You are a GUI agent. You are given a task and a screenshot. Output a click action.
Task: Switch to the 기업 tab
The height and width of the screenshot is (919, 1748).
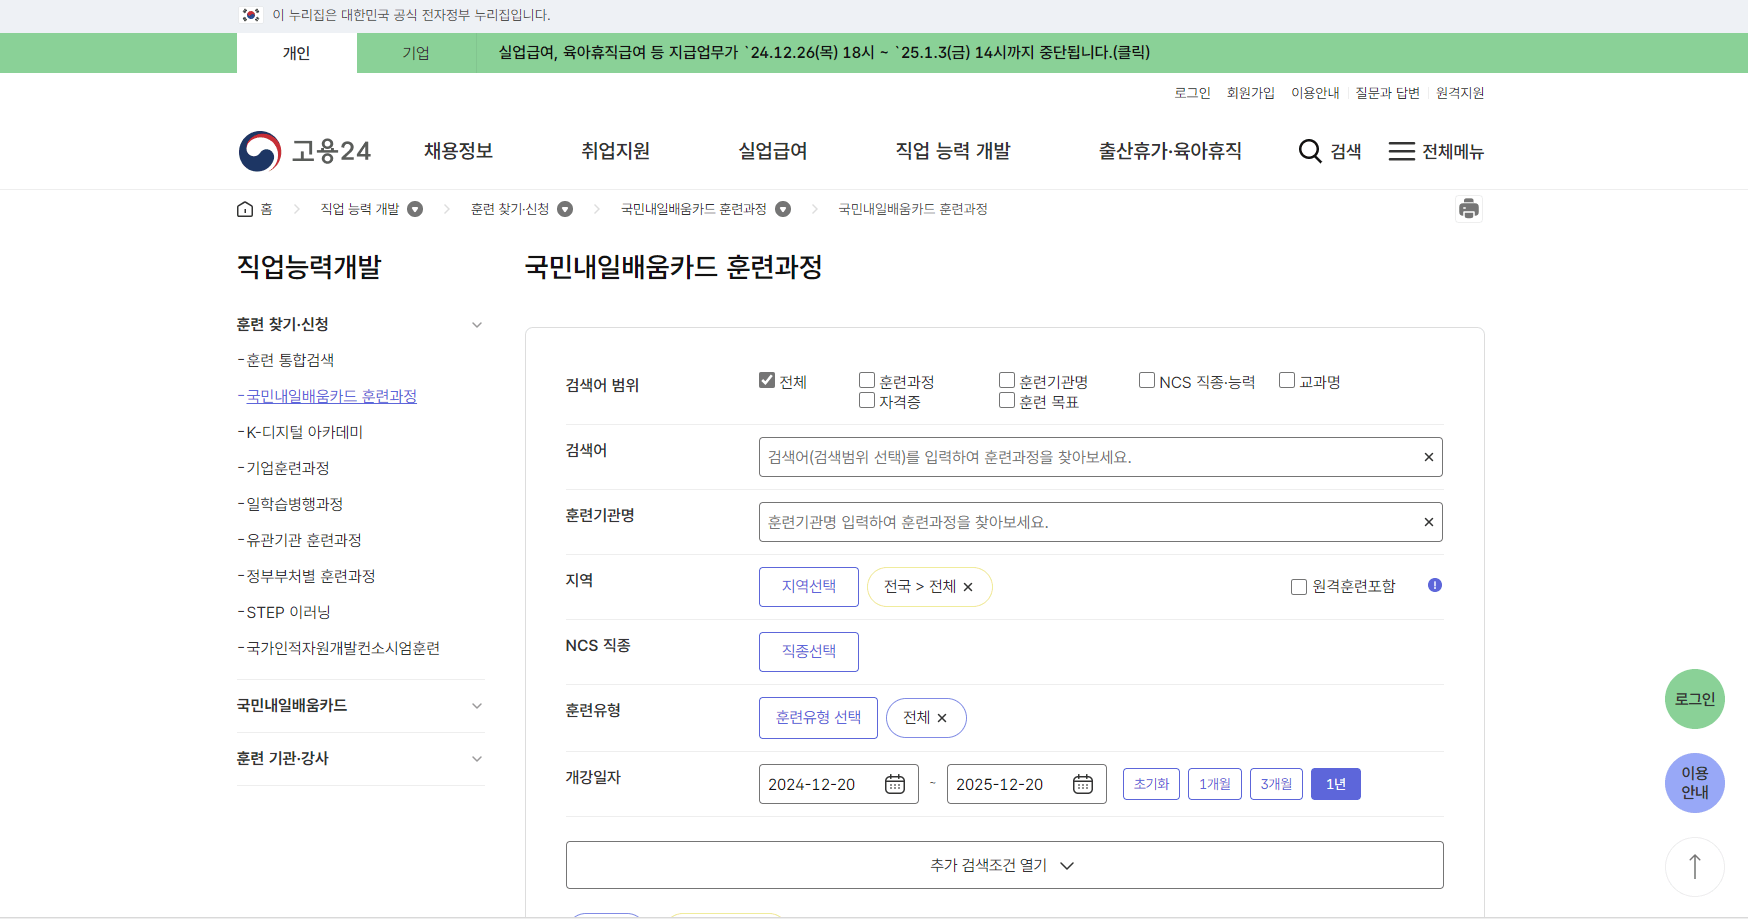(416, 52)
